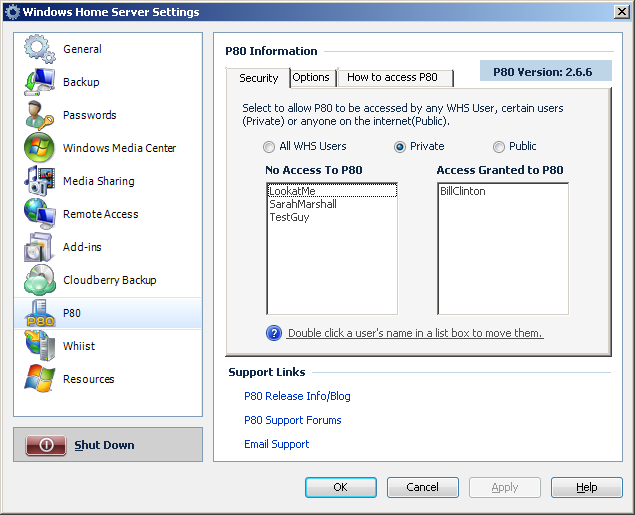Open the Whiist globe-server icon
The width and height of the screenshot is (635, 515).
39,346
